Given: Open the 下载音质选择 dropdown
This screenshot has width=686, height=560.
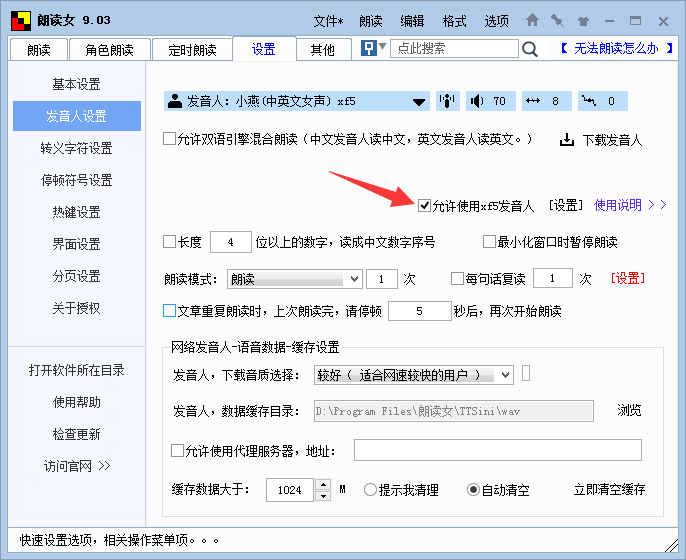Looking at the screenshot, I should [413, 375].
